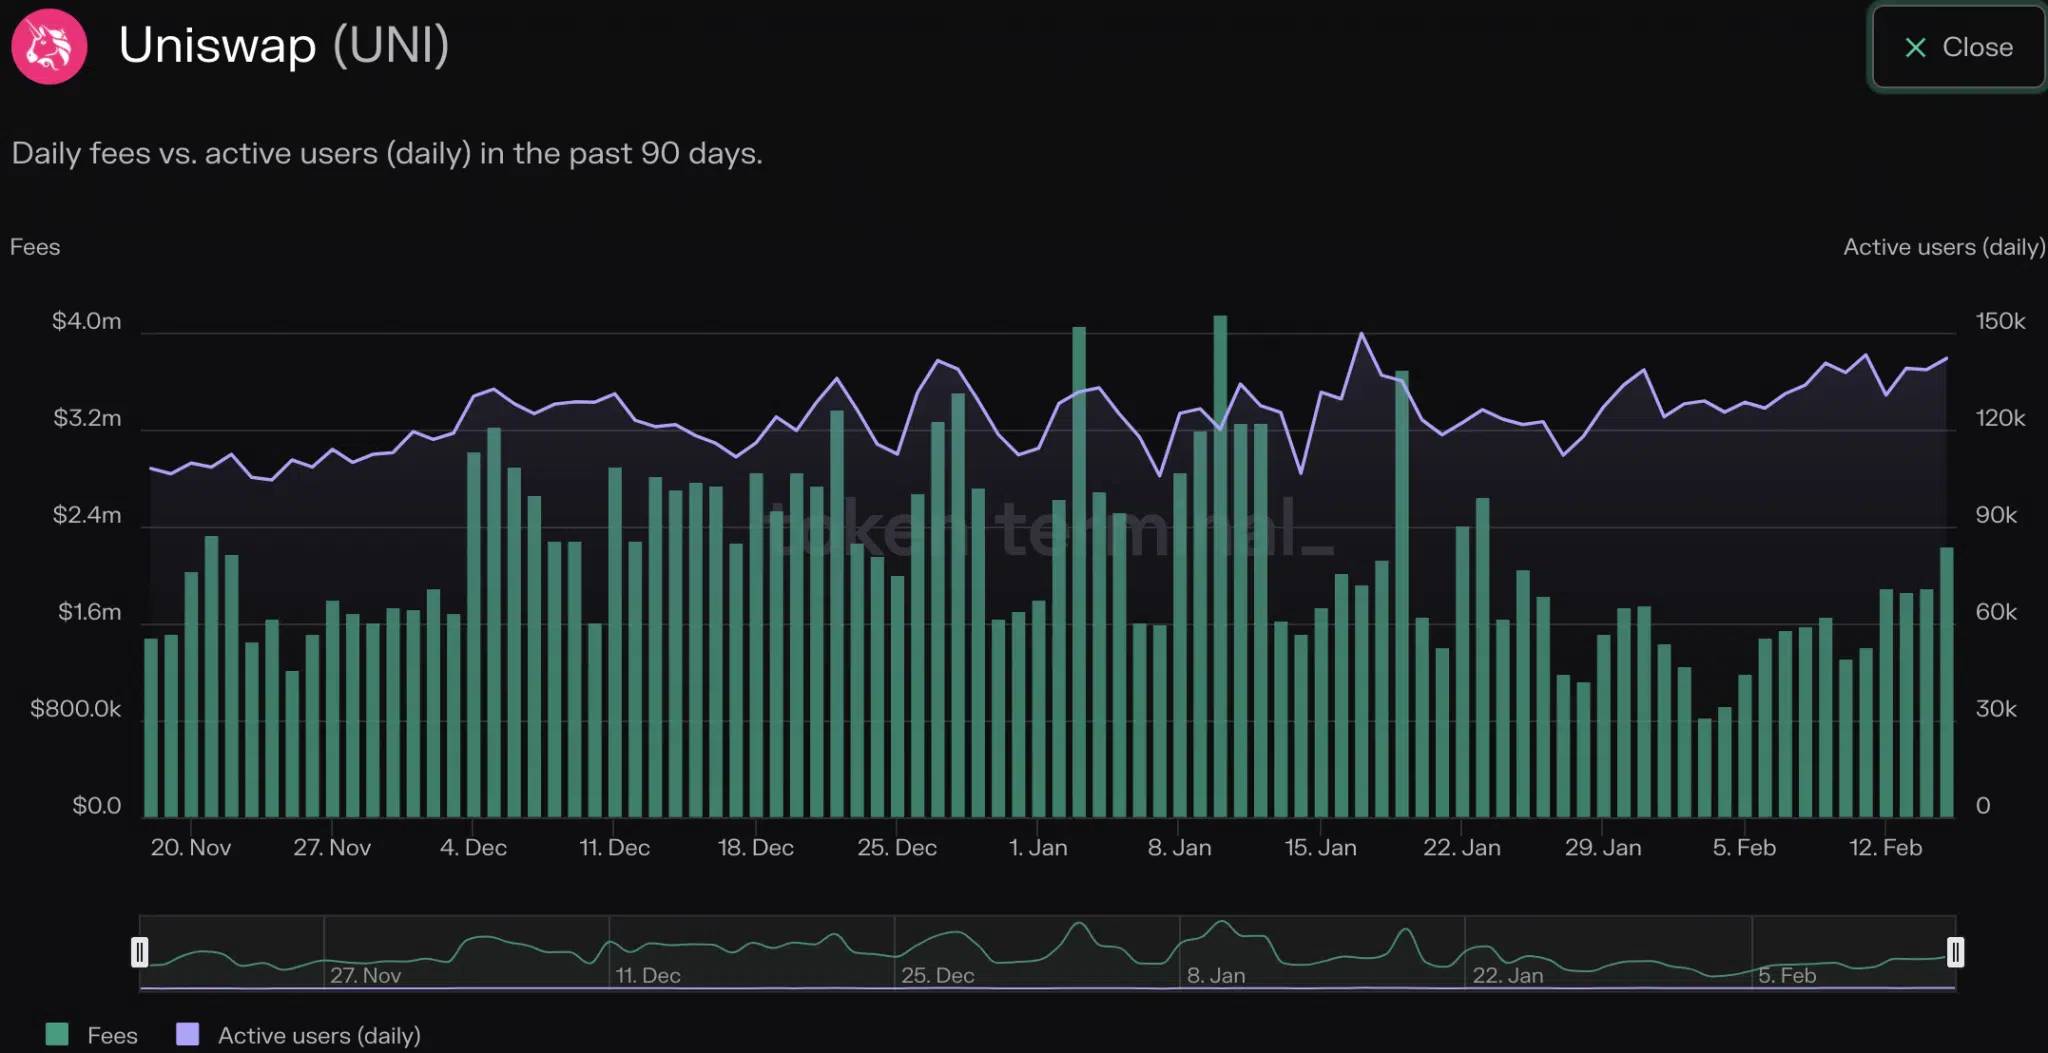Click the 12. Feb x-axis date label
This screenshot has height=1053, width=2048.
pyautogui.click(x=1885, y=848)
